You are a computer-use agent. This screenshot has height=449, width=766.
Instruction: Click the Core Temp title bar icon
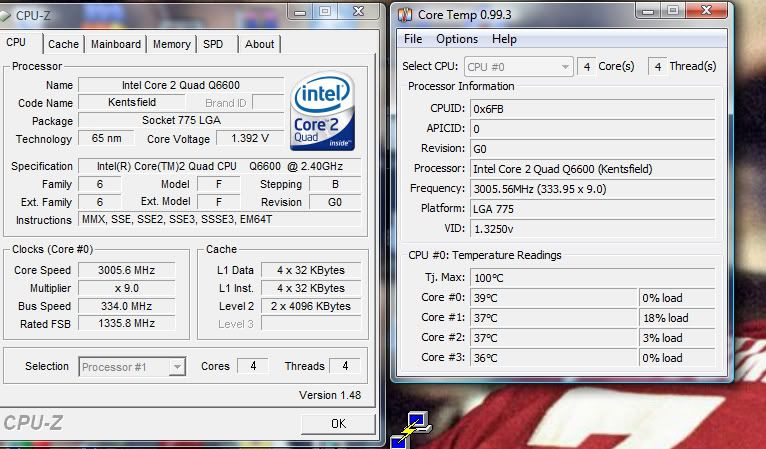pyautogui.click(x=405, y=15)
